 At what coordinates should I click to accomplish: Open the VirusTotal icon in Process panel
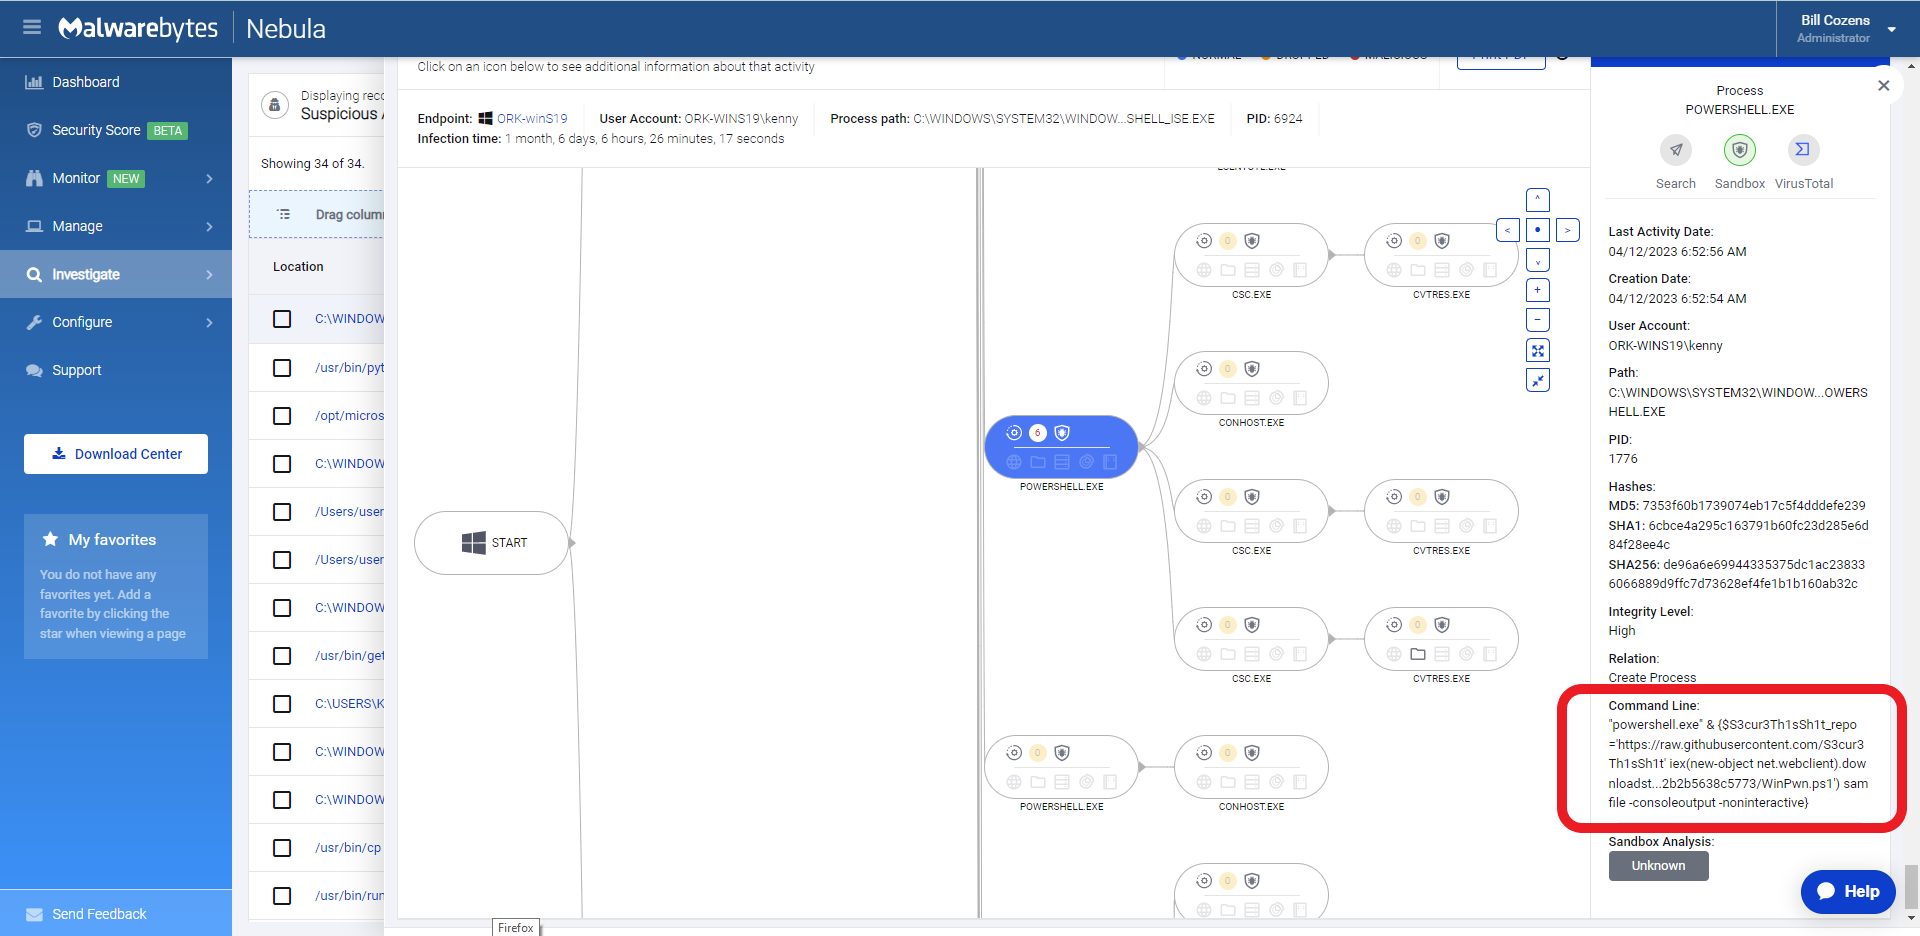coord(1803,150)
